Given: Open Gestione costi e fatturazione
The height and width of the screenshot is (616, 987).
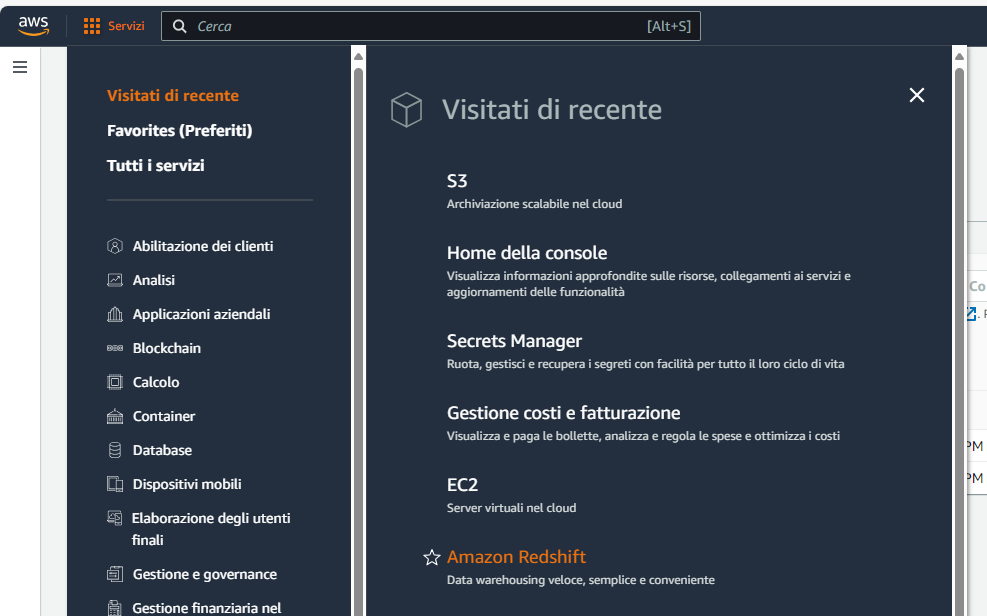Looking at the screenshot, I should [x=563, y=413].
